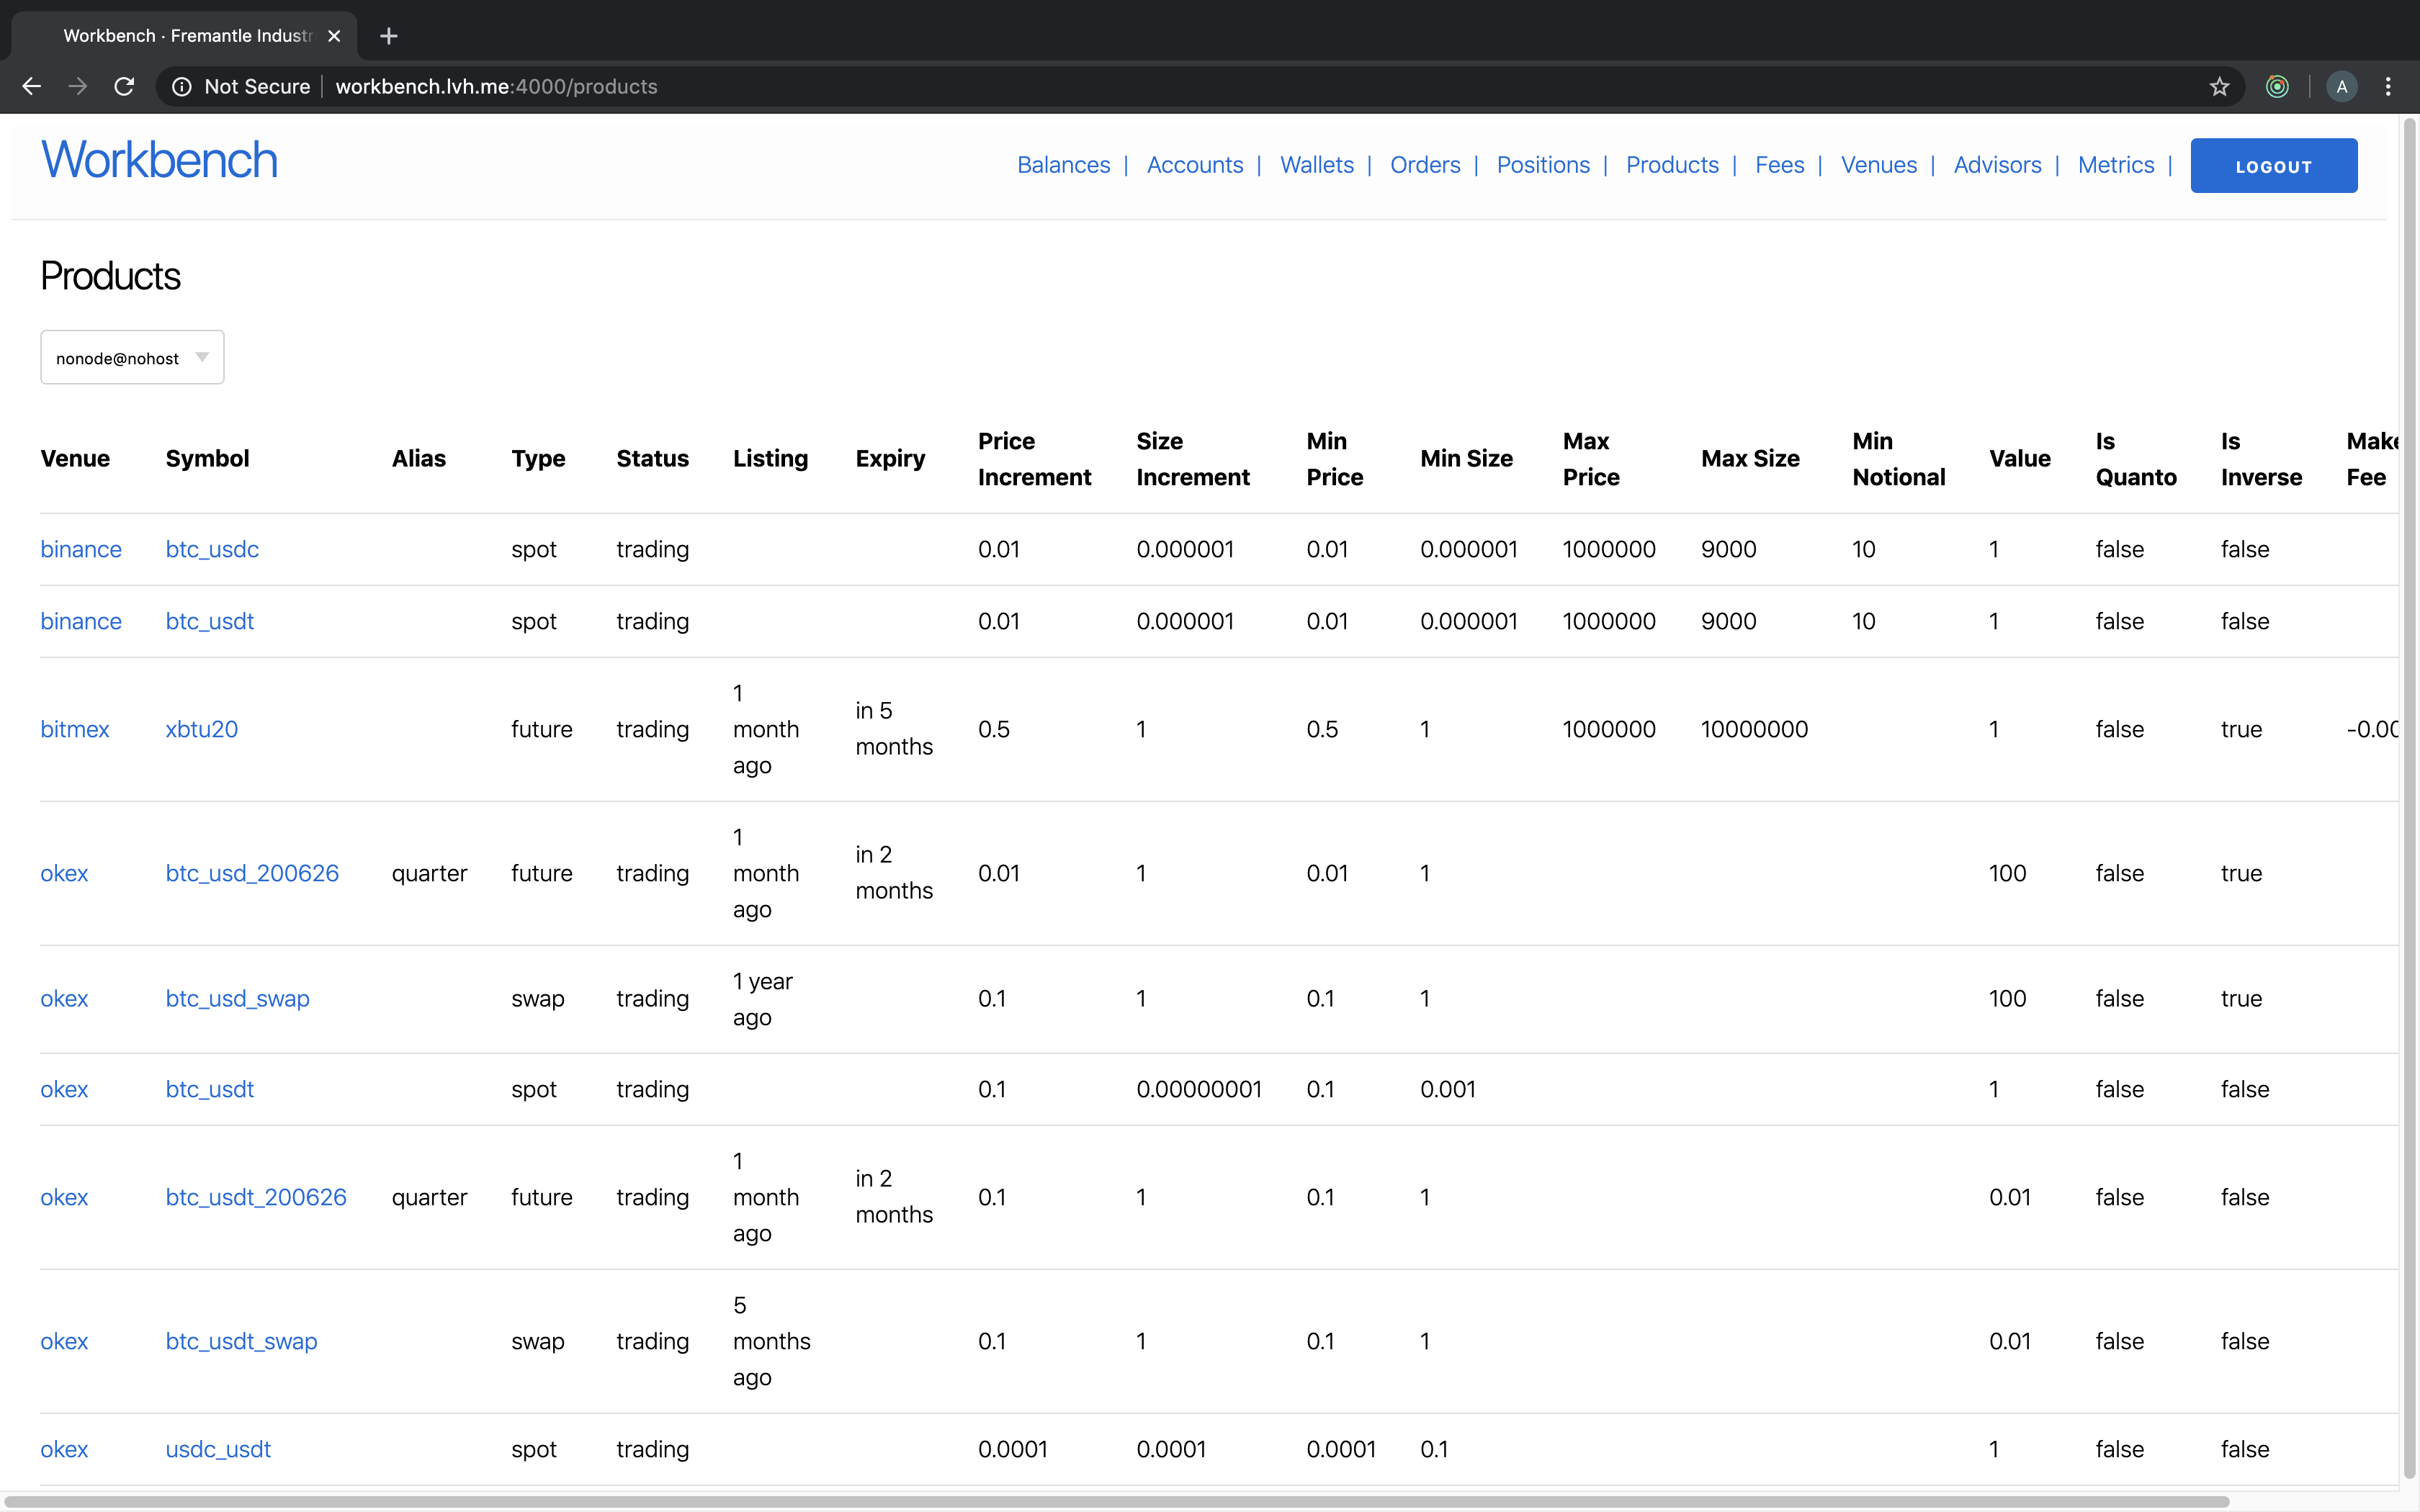Viewport: 2420px width, 1512px height.
Task: Open the Chrome profile avatar
Action: click(x=2342, y=87)
